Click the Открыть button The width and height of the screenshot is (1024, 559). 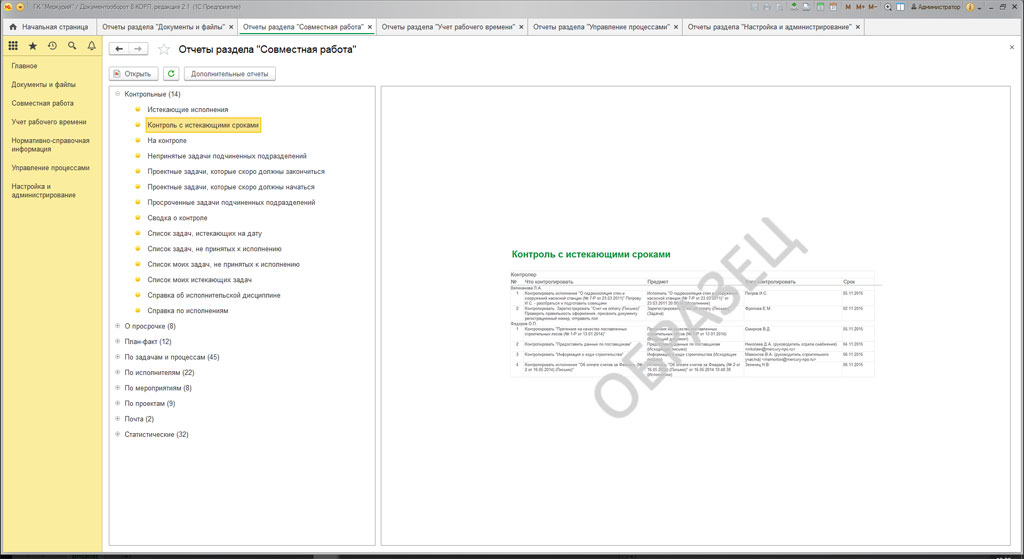click(x=132, y=73)
